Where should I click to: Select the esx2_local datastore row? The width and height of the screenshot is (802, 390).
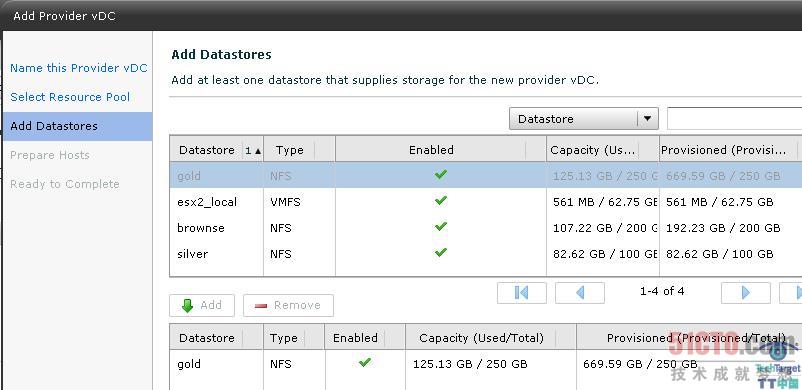coord(485,202)
